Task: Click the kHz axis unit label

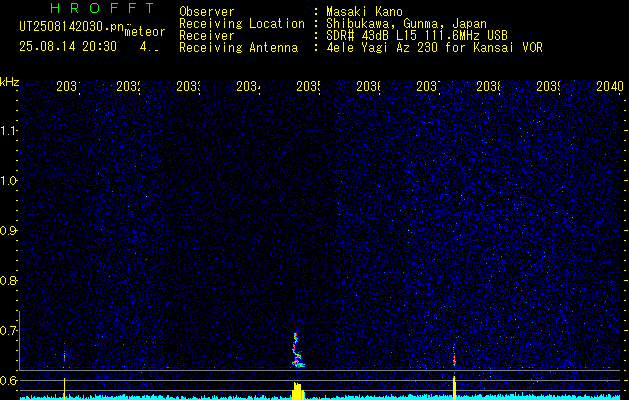Action: coord(9,82)
